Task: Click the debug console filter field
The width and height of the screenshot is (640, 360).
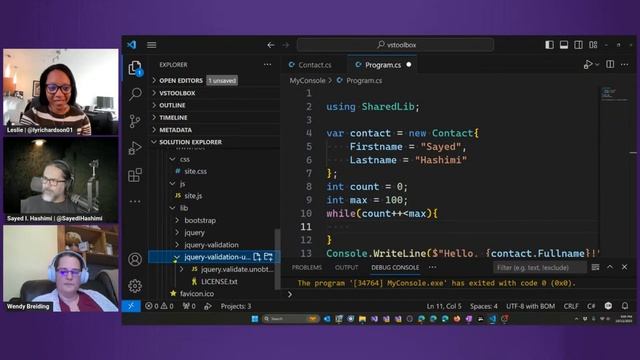Action: 540,267
